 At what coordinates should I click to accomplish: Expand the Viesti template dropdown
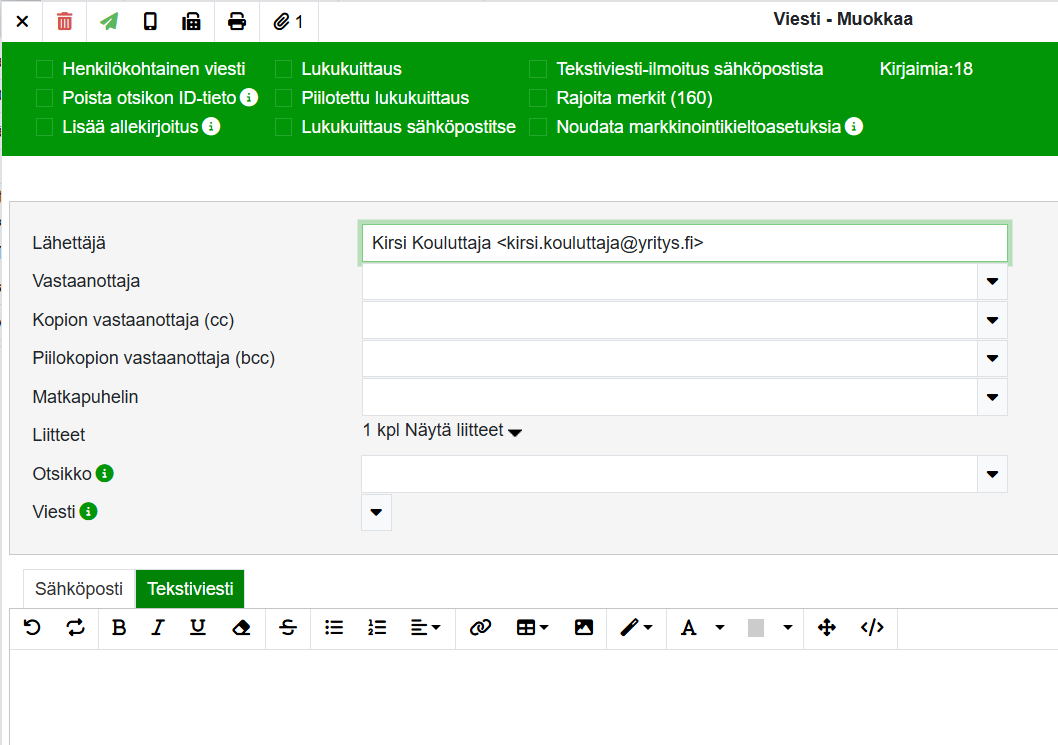376,512
